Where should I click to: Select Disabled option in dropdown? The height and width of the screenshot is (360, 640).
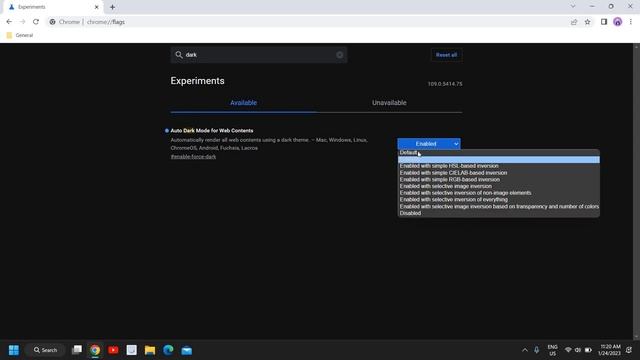[499, 213]
